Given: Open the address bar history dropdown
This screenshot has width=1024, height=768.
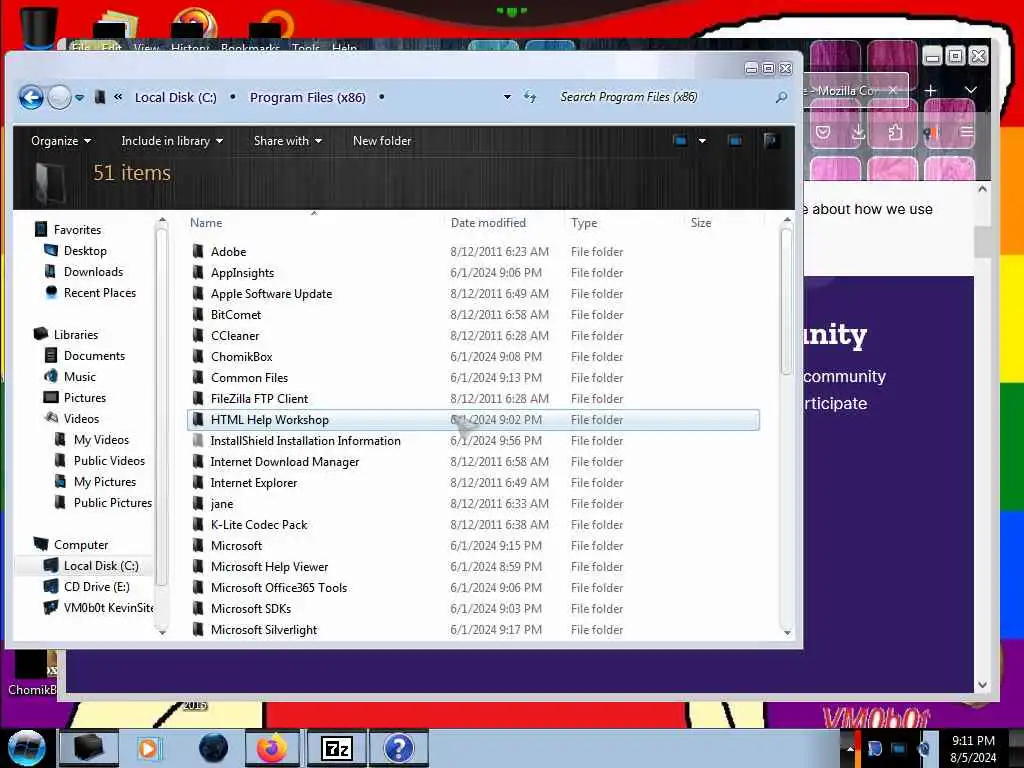Looking at the screenshot, I should click(507, 97).
